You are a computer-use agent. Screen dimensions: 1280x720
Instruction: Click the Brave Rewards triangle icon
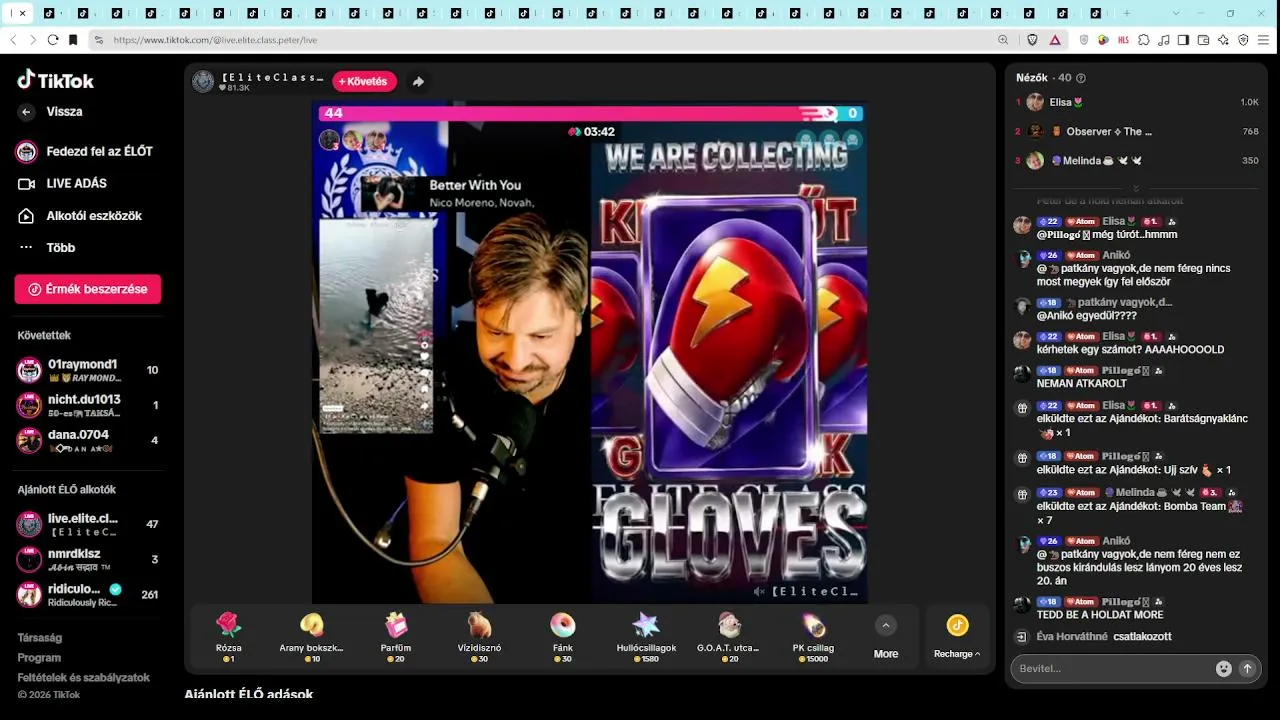1055,40
